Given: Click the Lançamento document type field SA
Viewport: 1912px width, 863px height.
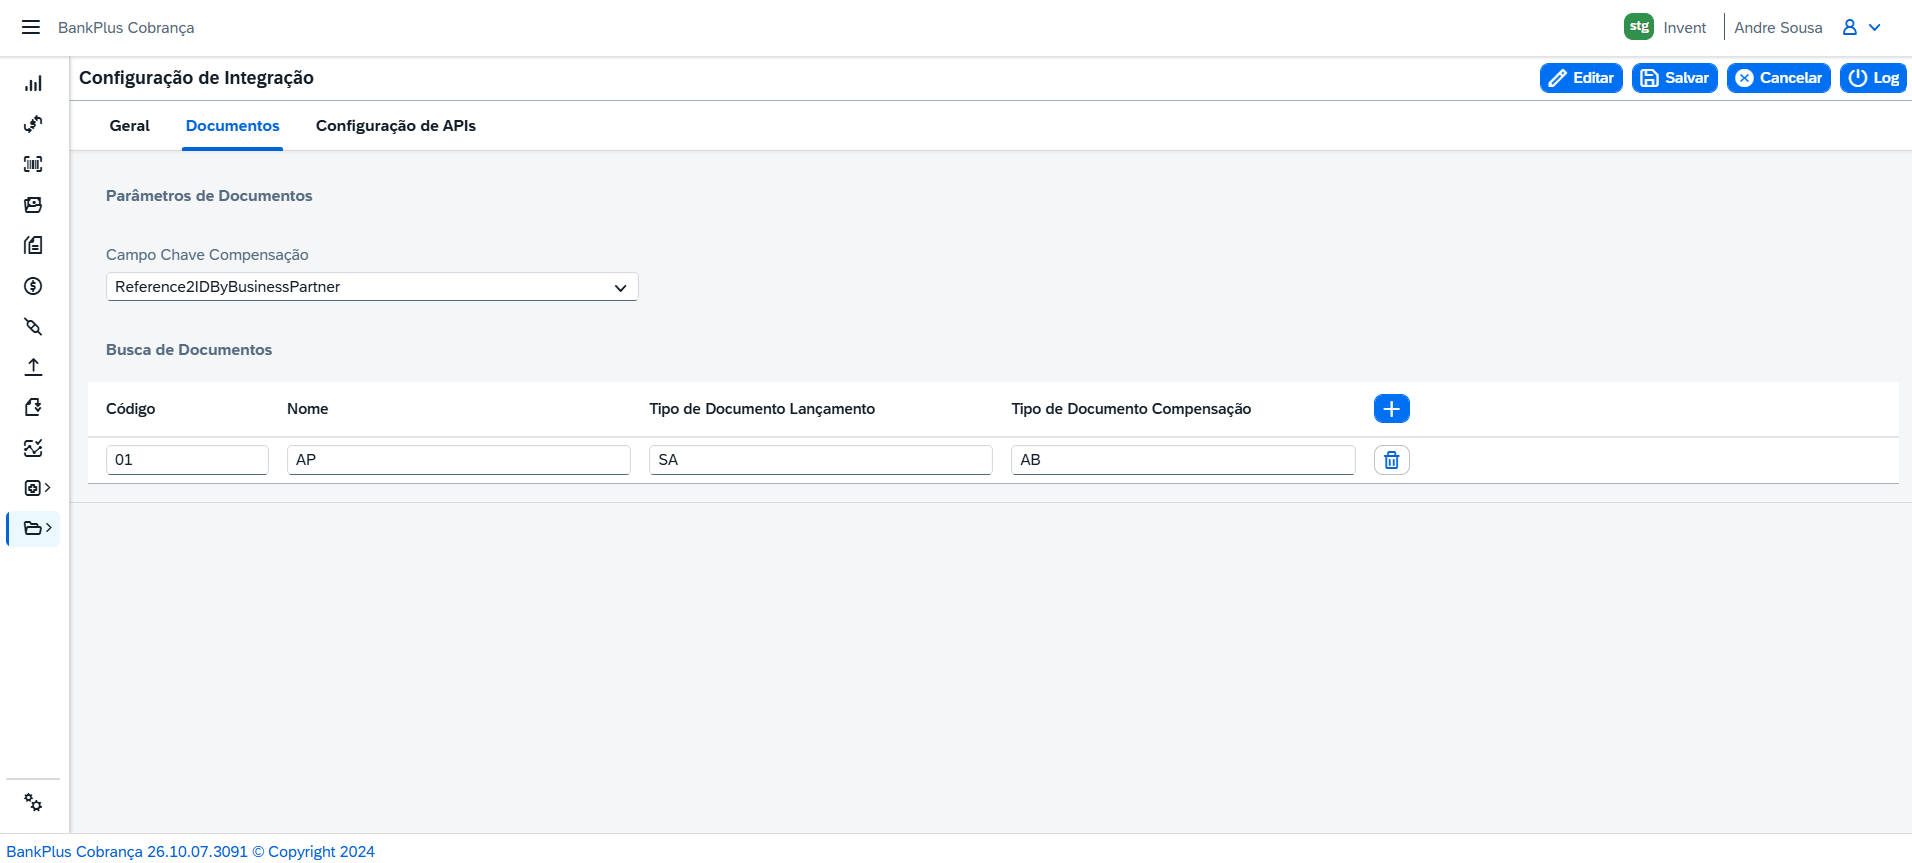Looking at the screenshot, I should [821, 460].
